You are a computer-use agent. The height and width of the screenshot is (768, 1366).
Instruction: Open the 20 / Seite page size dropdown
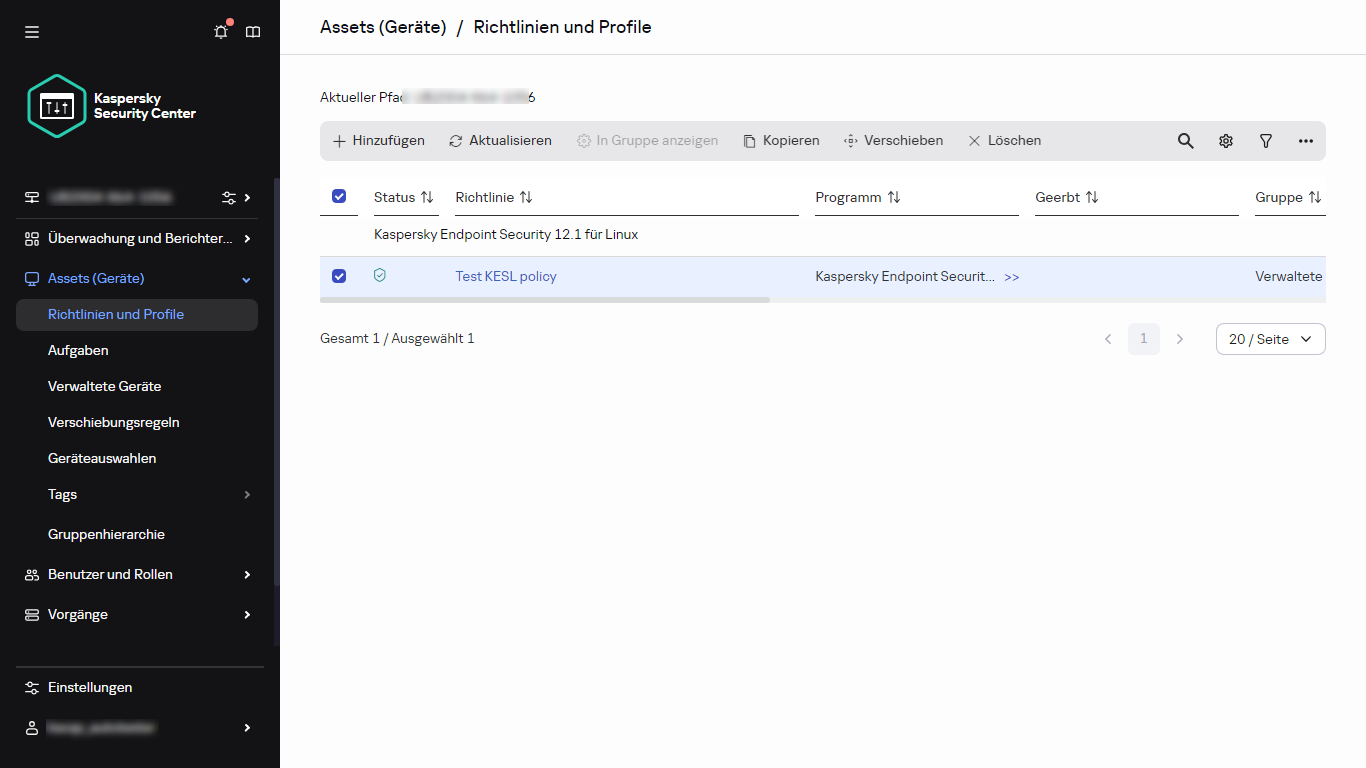pos(1270,339)
